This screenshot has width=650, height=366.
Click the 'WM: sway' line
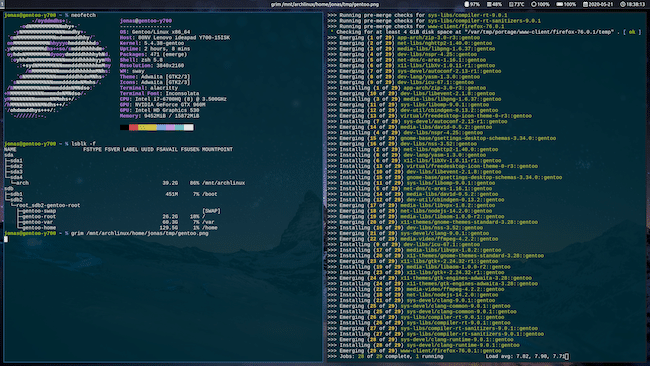[132, 71]
